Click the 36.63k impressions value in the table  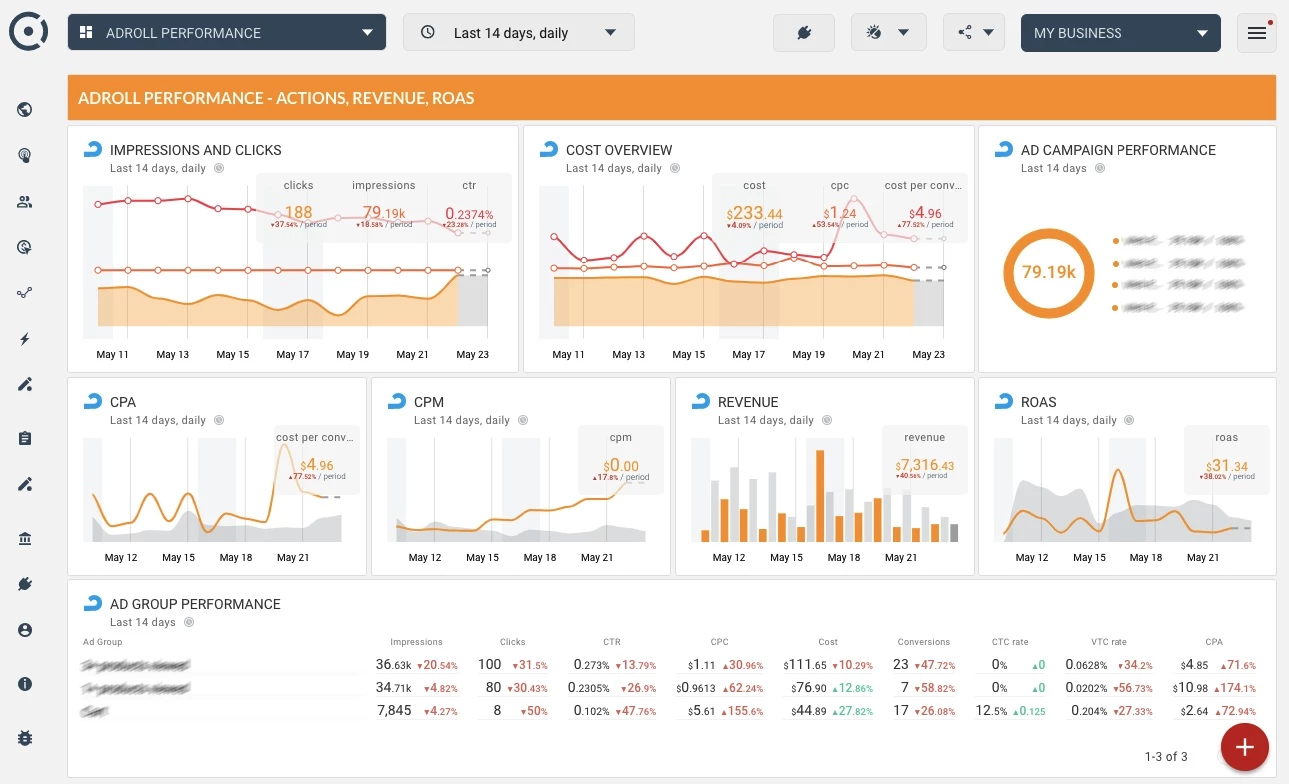[x=393, y=665]
